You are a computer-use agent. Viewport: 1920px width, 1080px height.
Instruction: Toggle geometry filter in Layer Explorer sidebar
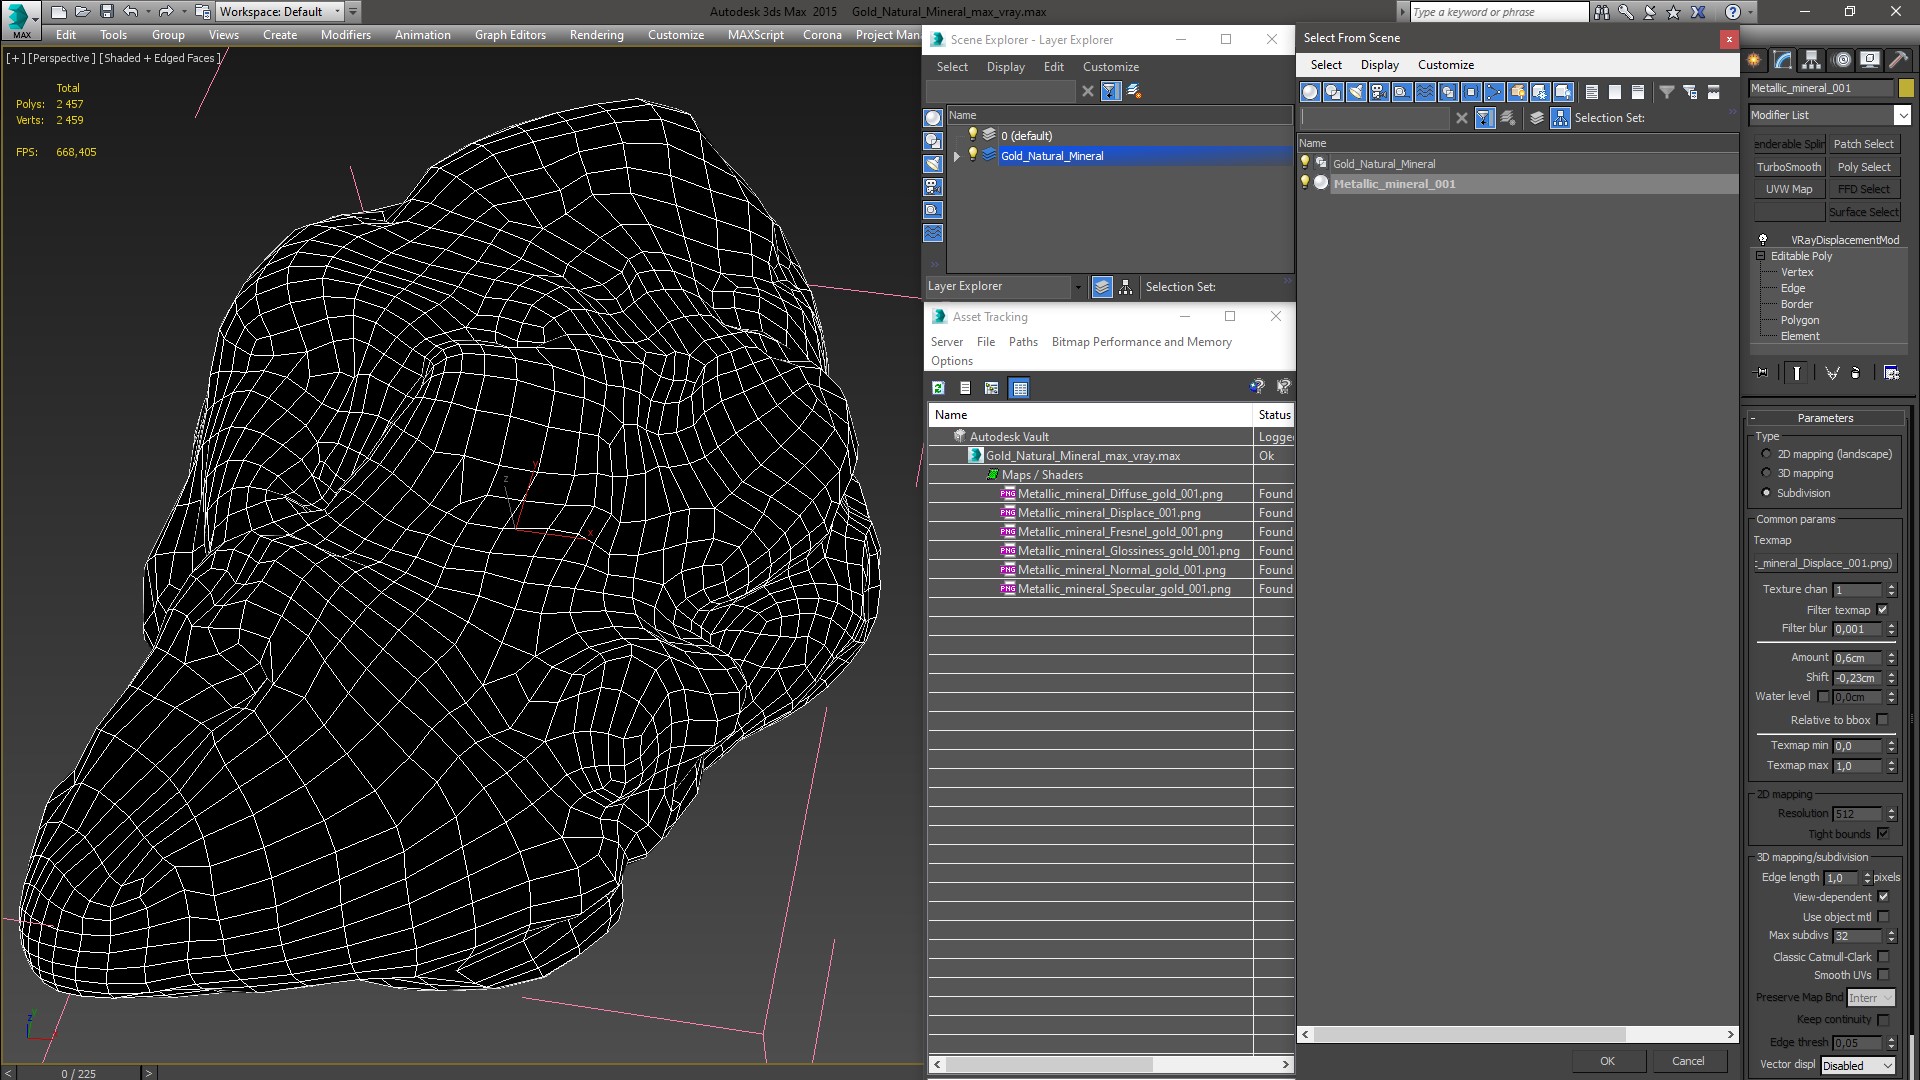(933, 118)
